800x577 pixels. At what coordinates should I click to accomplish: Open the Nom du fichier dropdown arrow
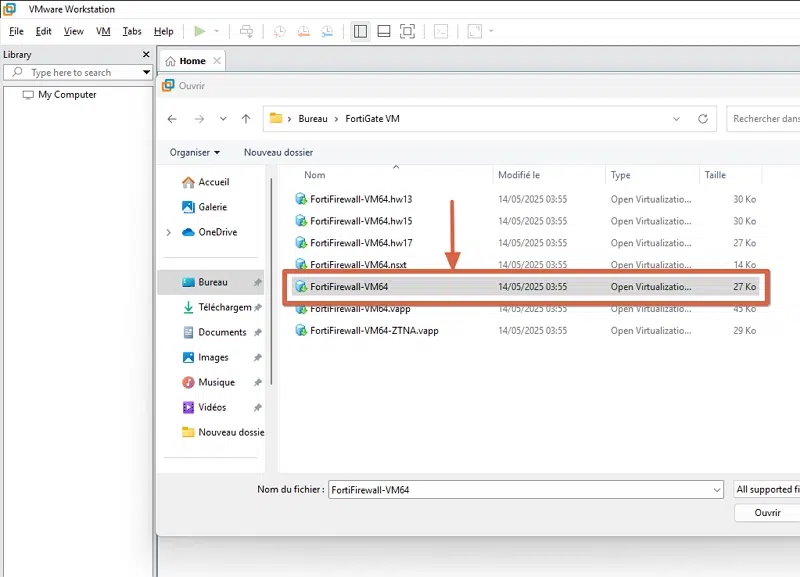coord(716,490)
